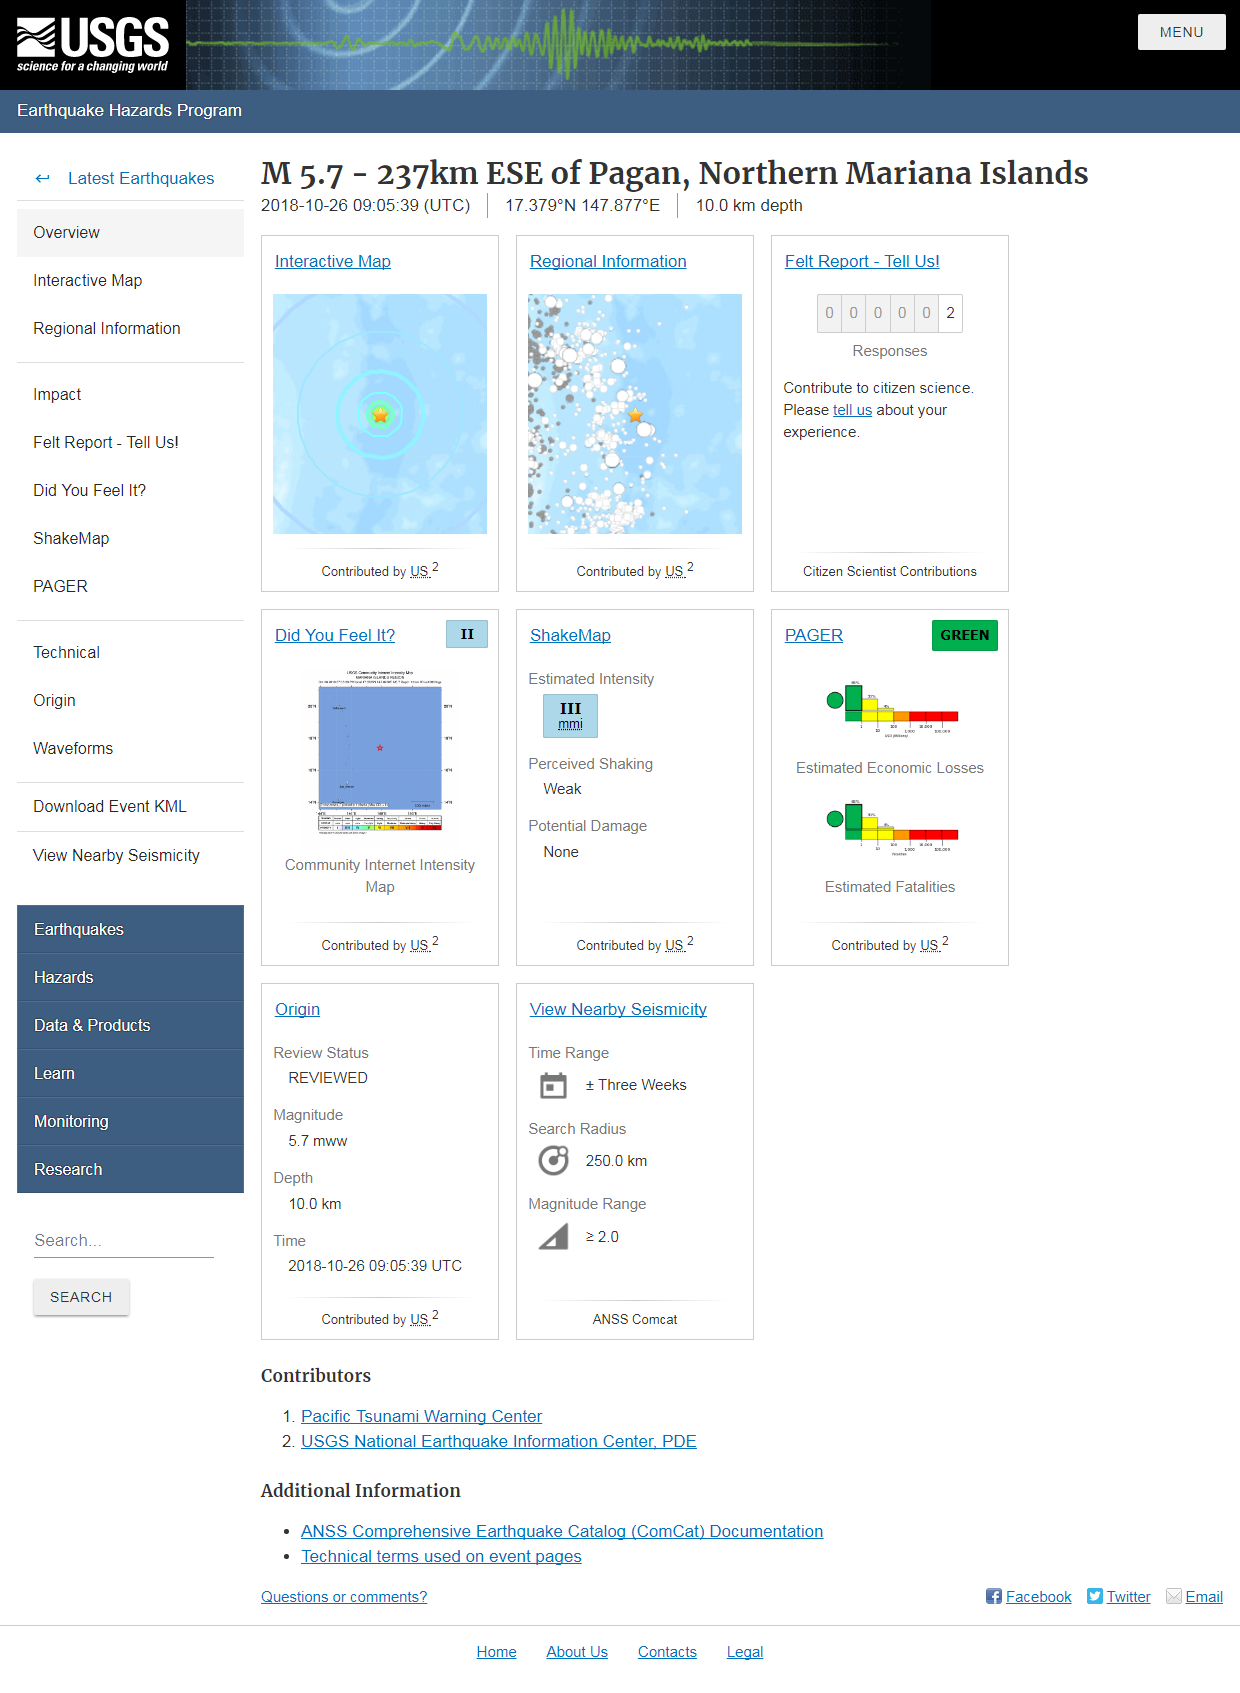Open the Legal footer link

(745, 1652)
